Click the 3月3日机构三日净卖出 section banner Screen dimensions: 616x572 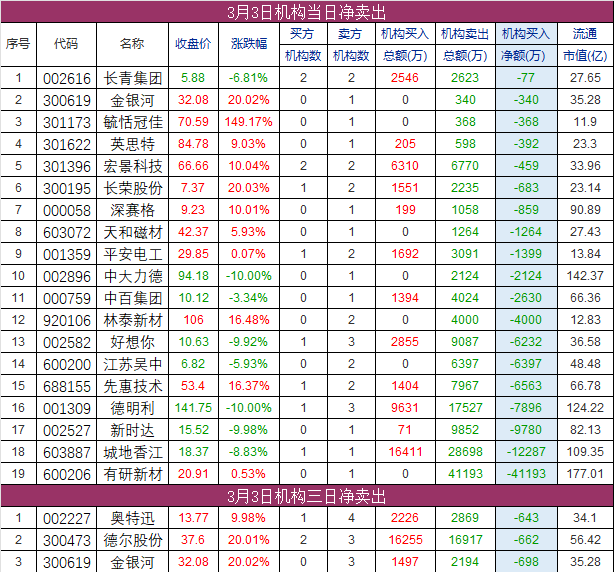307,496
